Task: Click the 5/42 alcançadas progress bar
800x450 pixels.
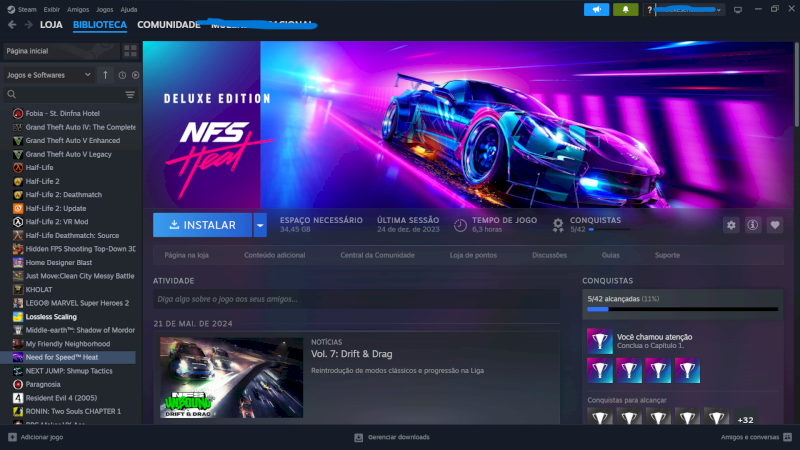Action: coord(683,309)
